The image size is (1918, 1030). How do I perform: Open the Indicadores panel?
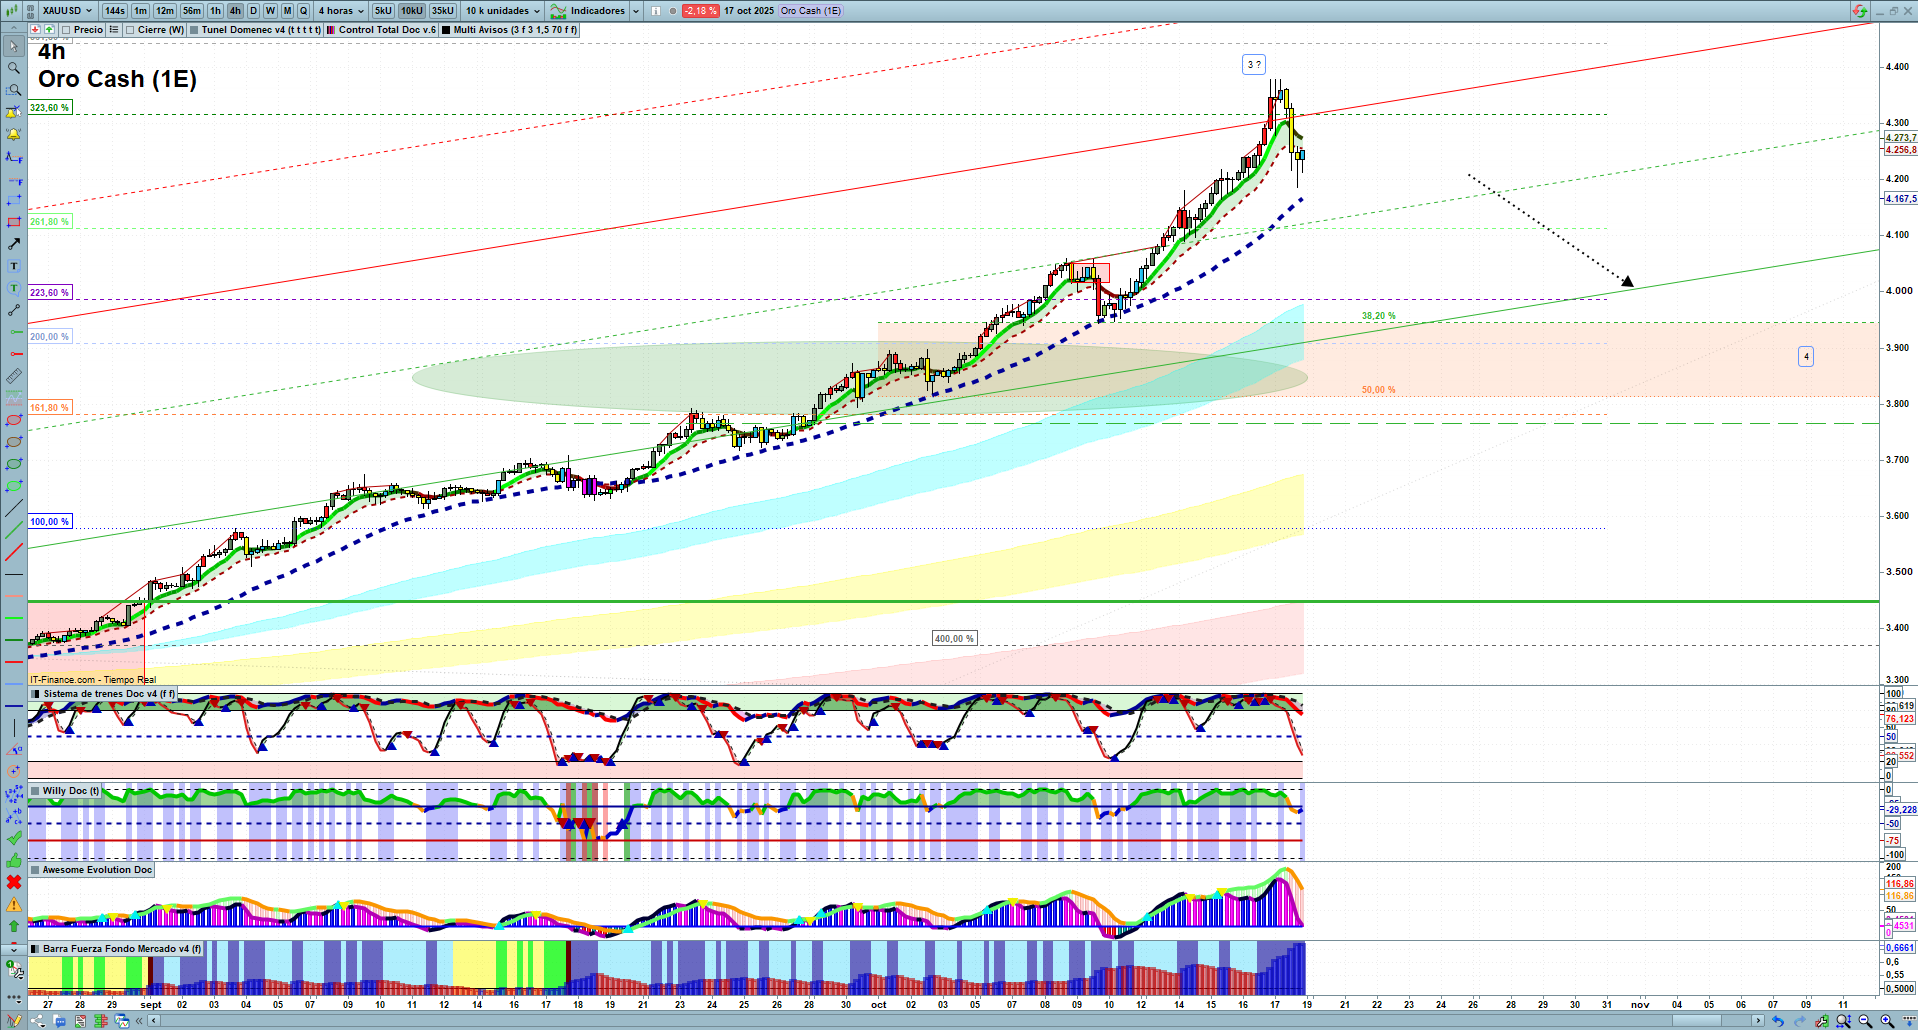coord(596,11)
